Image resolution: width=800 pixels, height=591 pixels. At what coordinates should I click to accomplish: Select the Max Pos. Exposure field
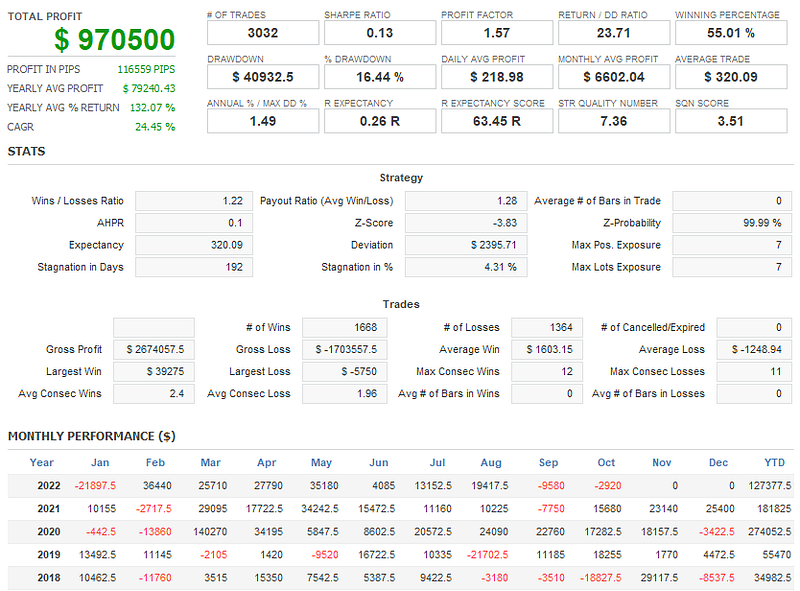click(732, 245)
